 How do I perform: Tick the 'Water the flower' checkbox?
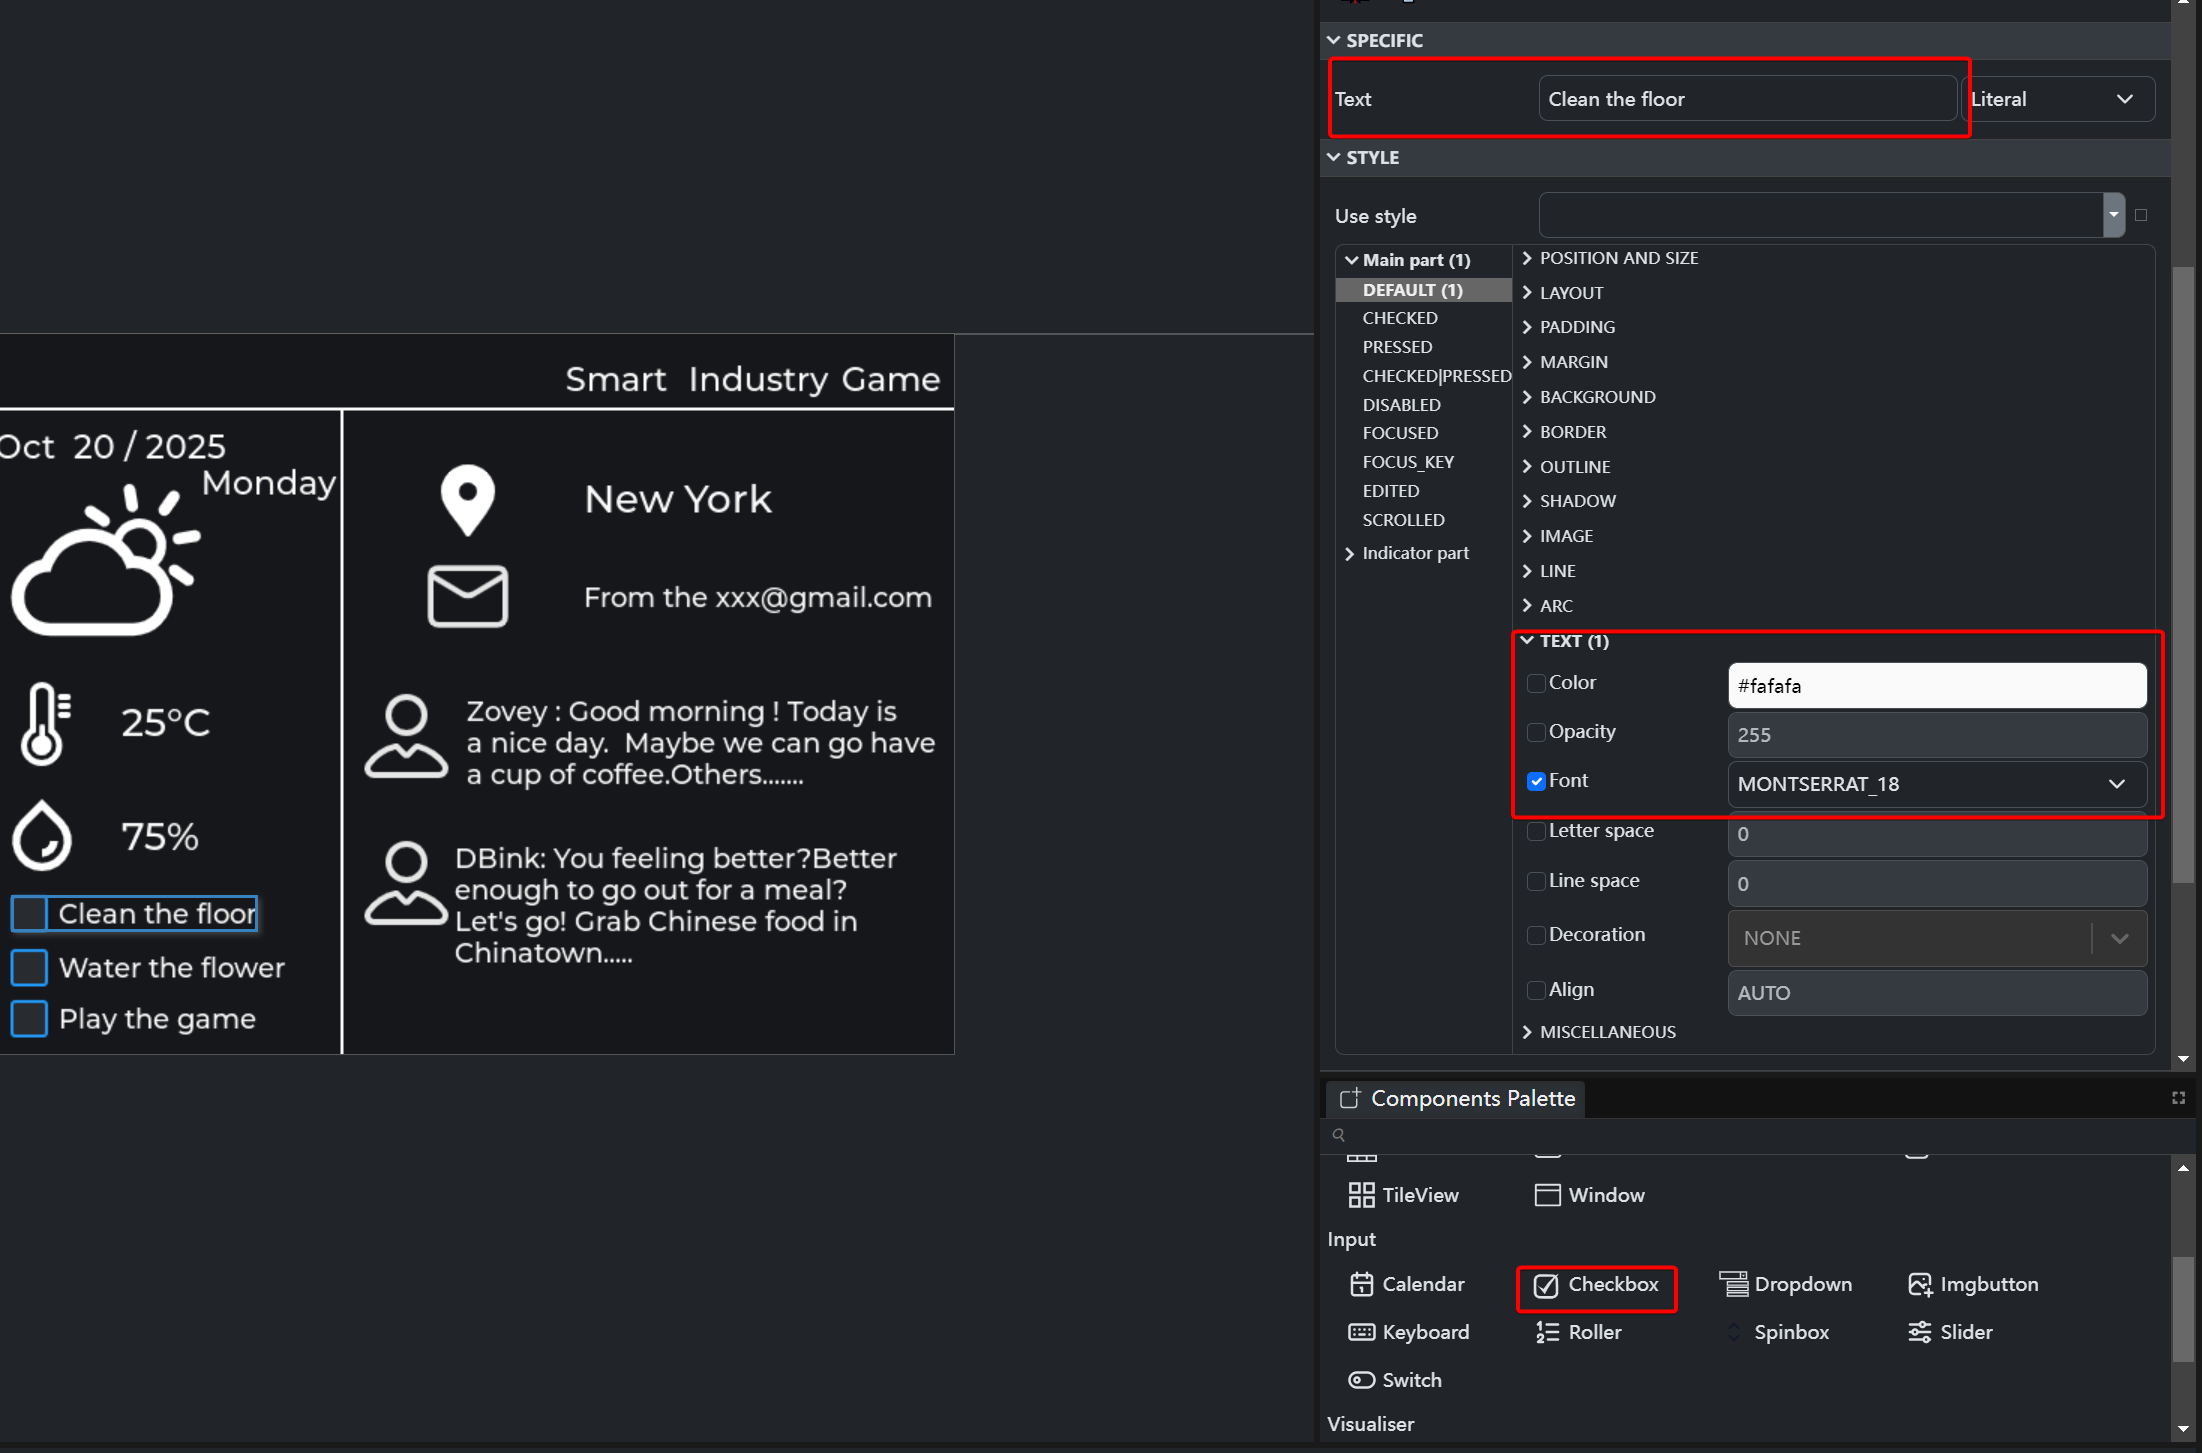[x=29, y=967]
